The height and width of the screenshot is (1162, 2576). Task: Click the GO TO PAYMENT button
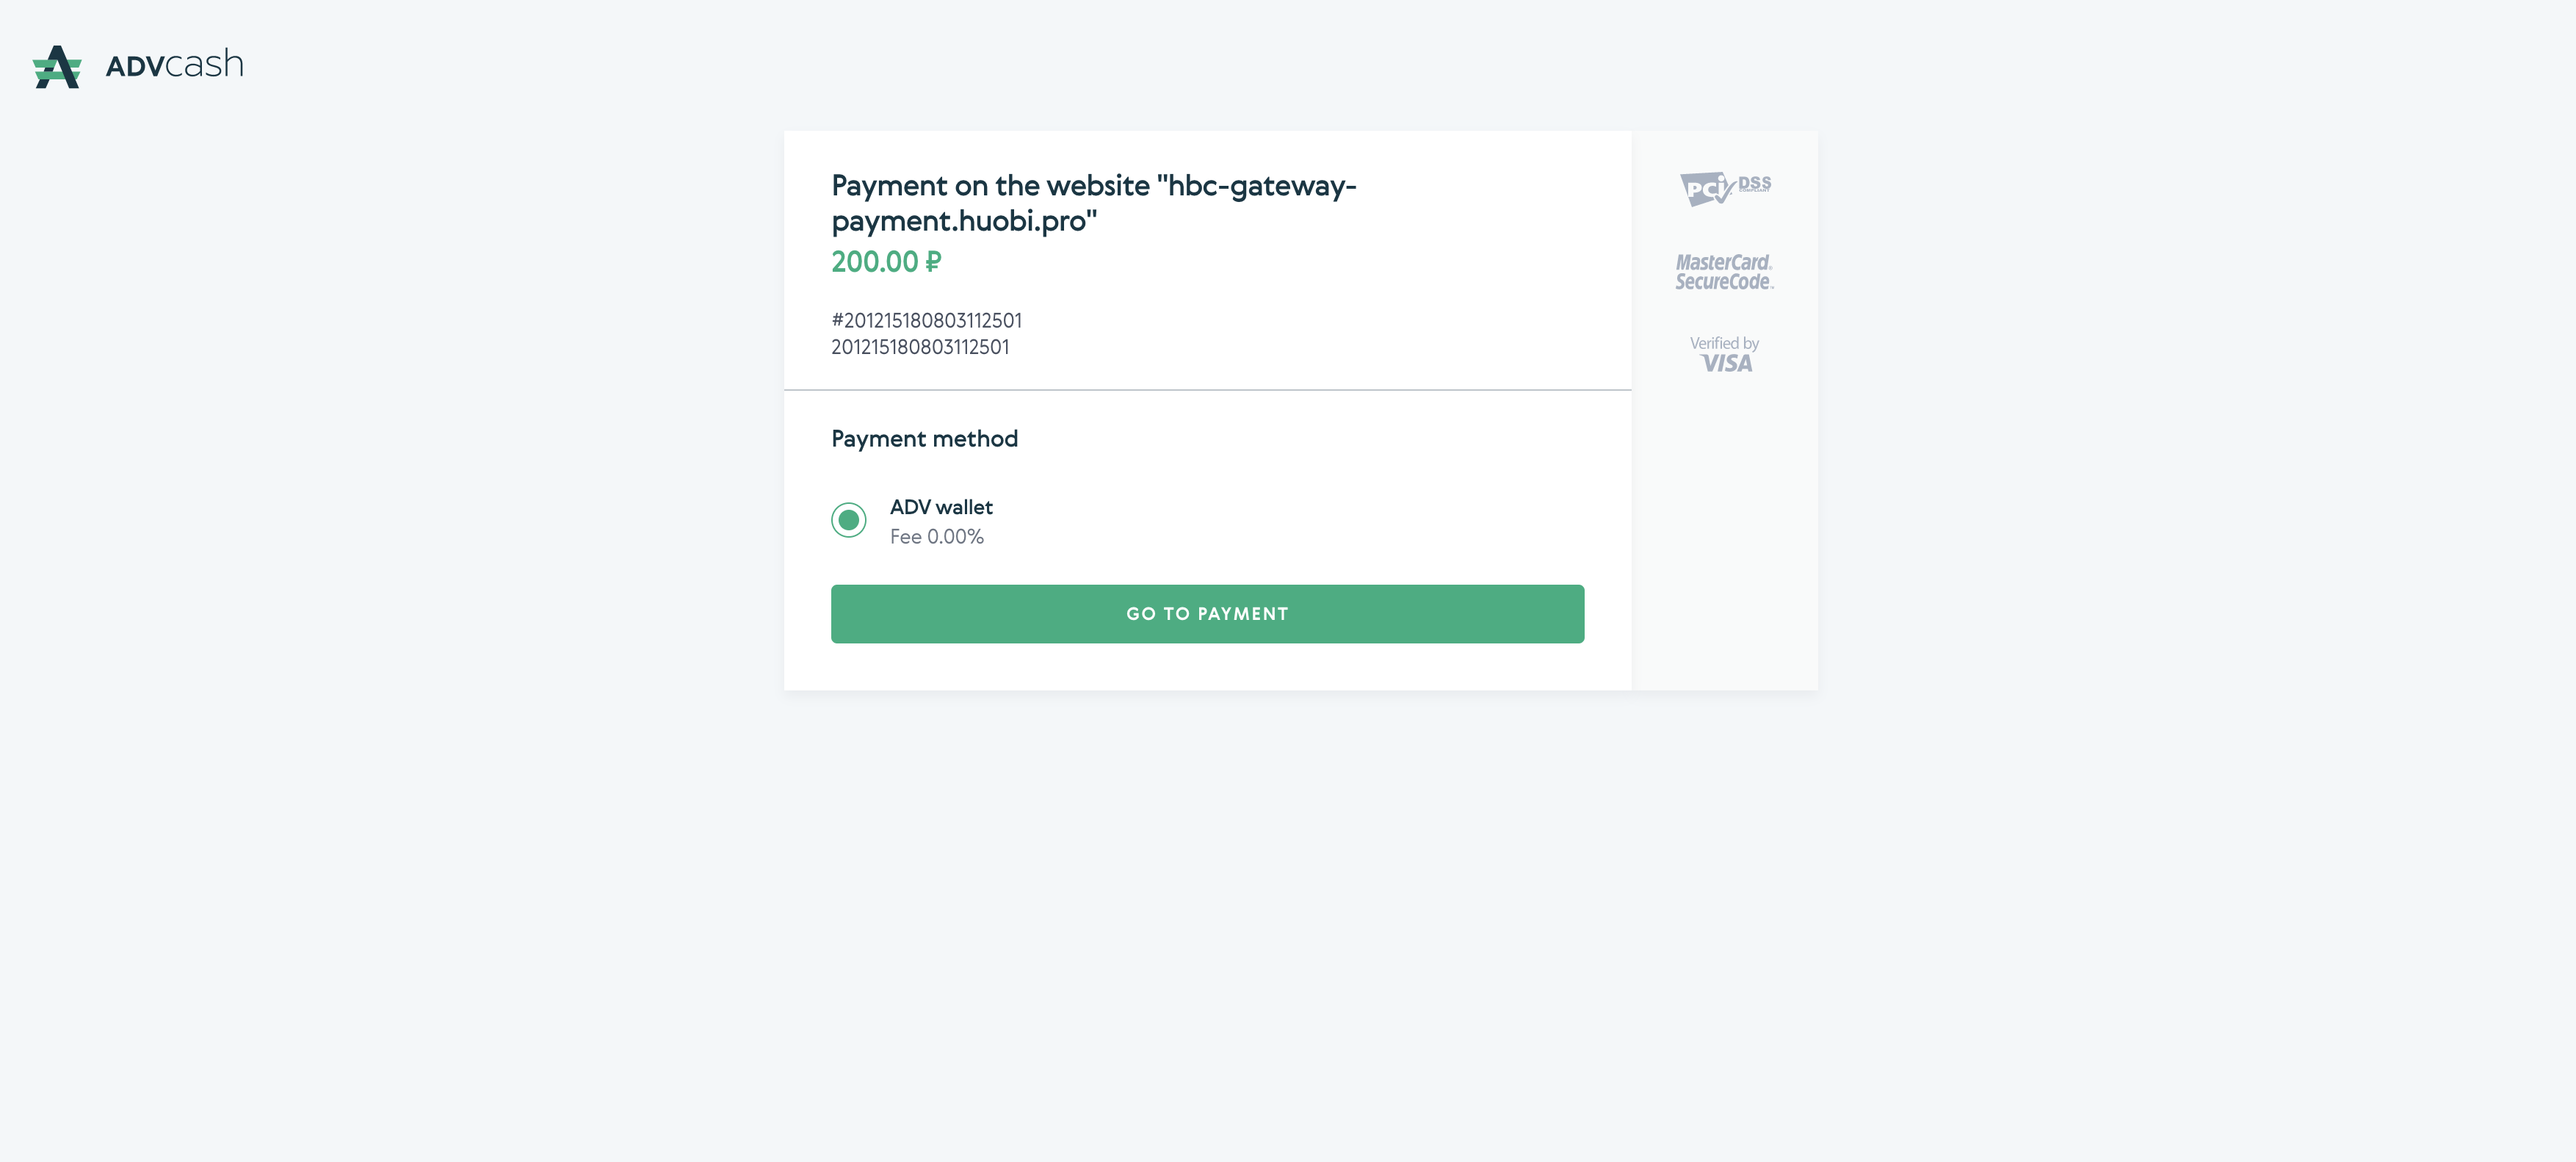[1207, 614]
